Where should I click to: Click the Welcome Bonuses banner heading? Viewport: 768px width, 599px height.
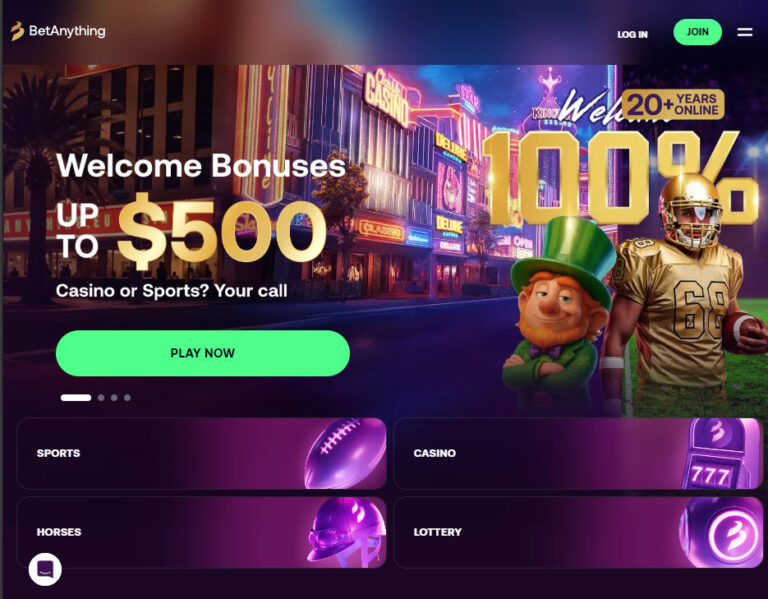(201, 166)
